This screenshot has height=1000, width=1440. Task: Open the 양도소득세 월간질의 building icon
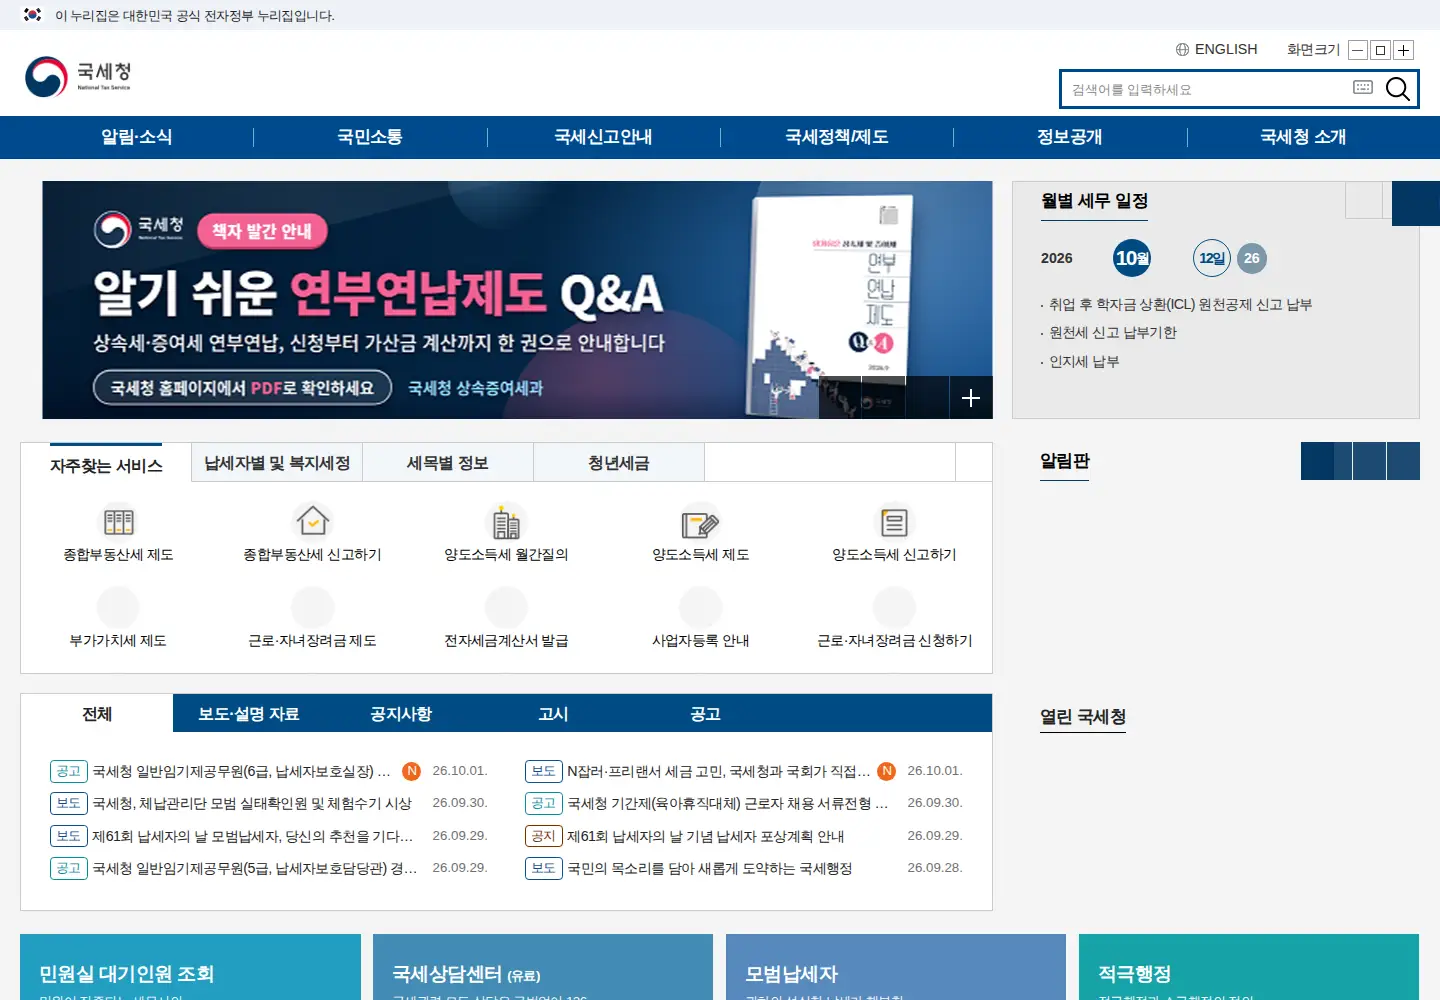coord(506,522)
